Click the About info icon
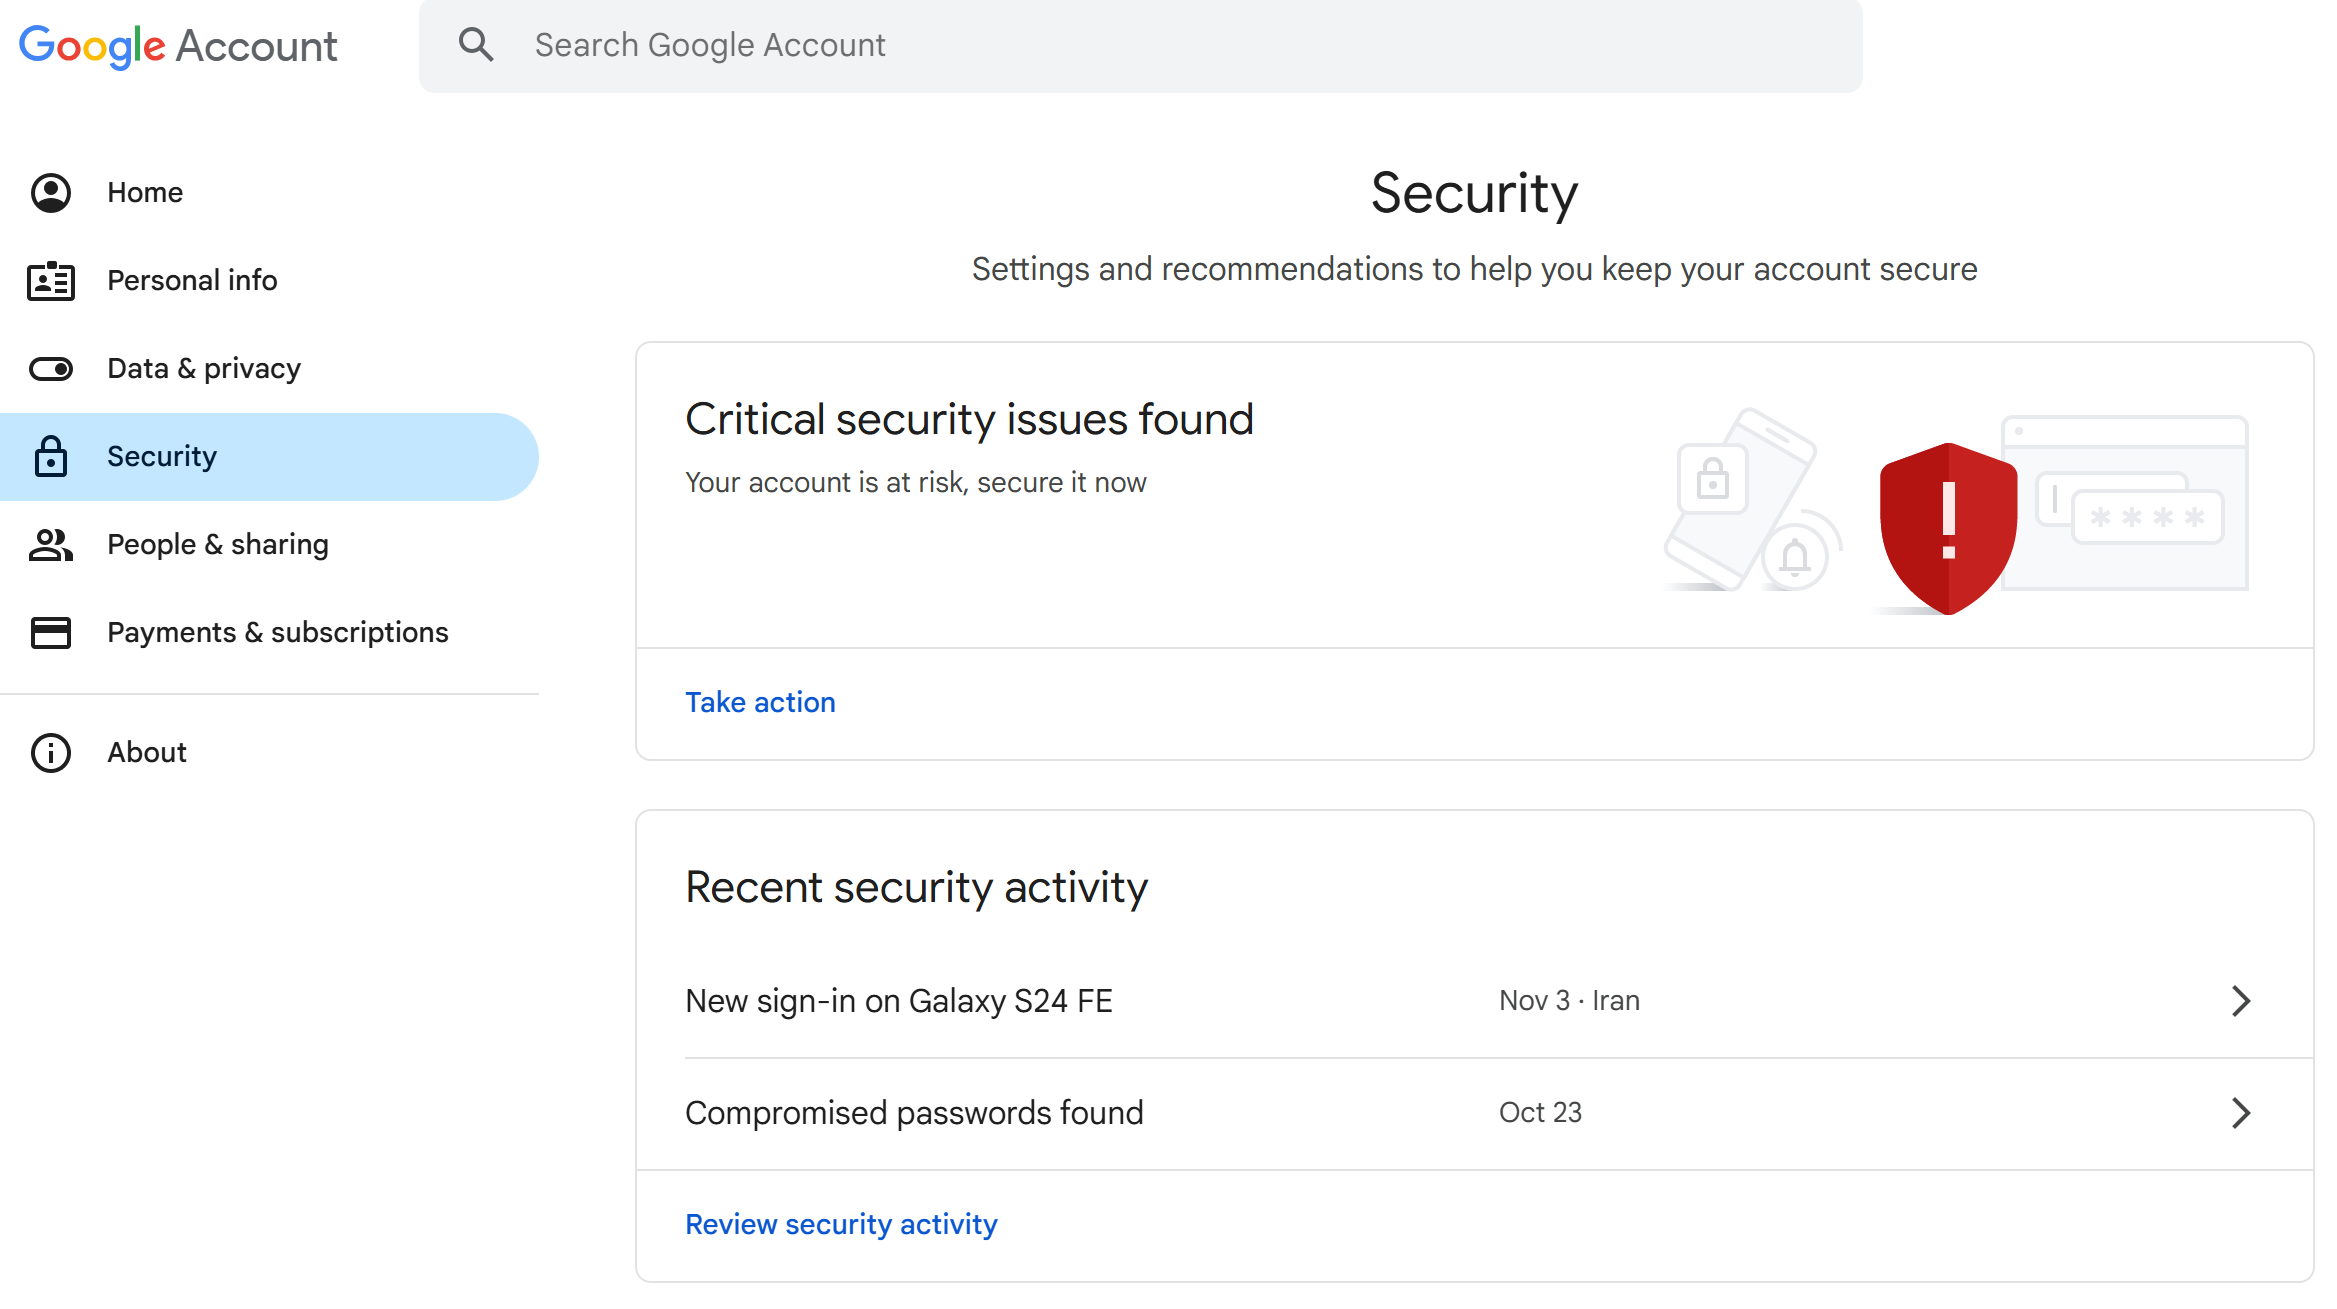Image resolution: width=2337 pixels, height=1309 pixels. point(50,751)
